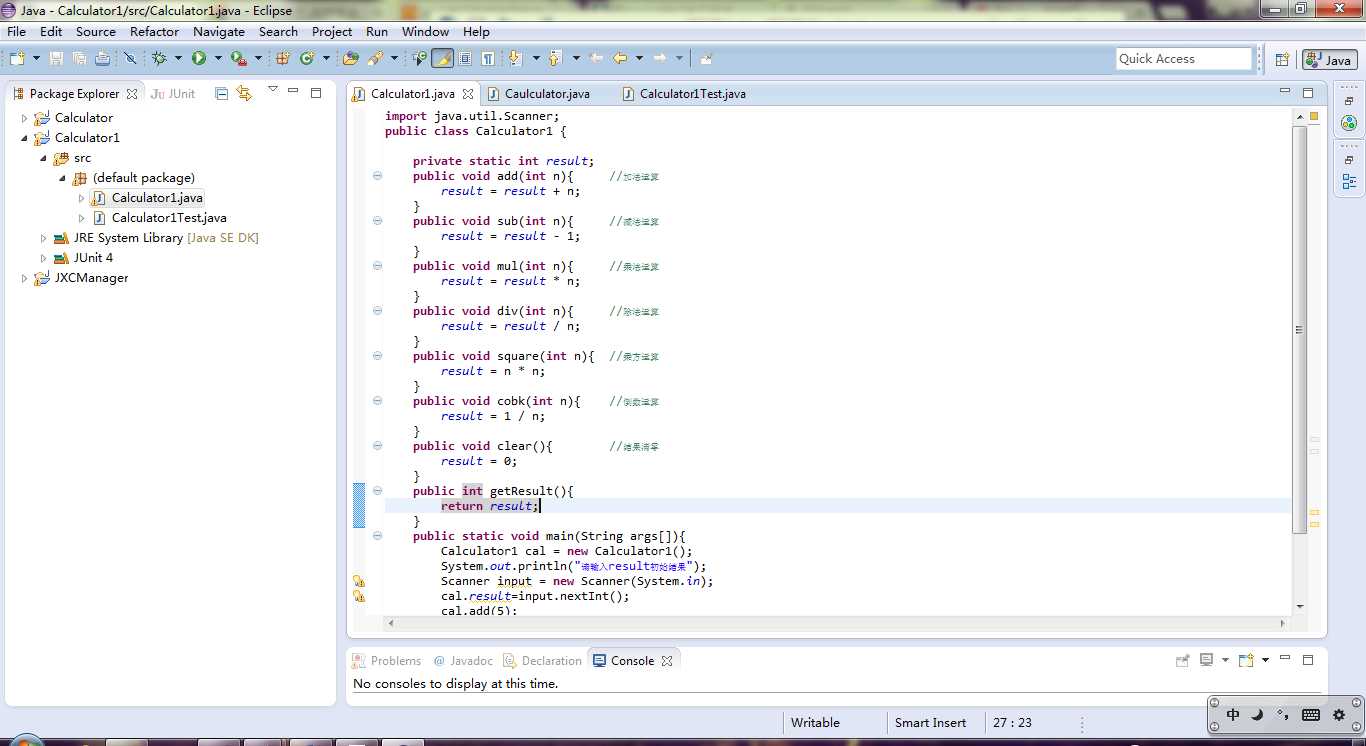Toggle Show Whitespace Characters icon
Screen dimensions: 1366x746
pyautogui.click(x=487, y=58)
